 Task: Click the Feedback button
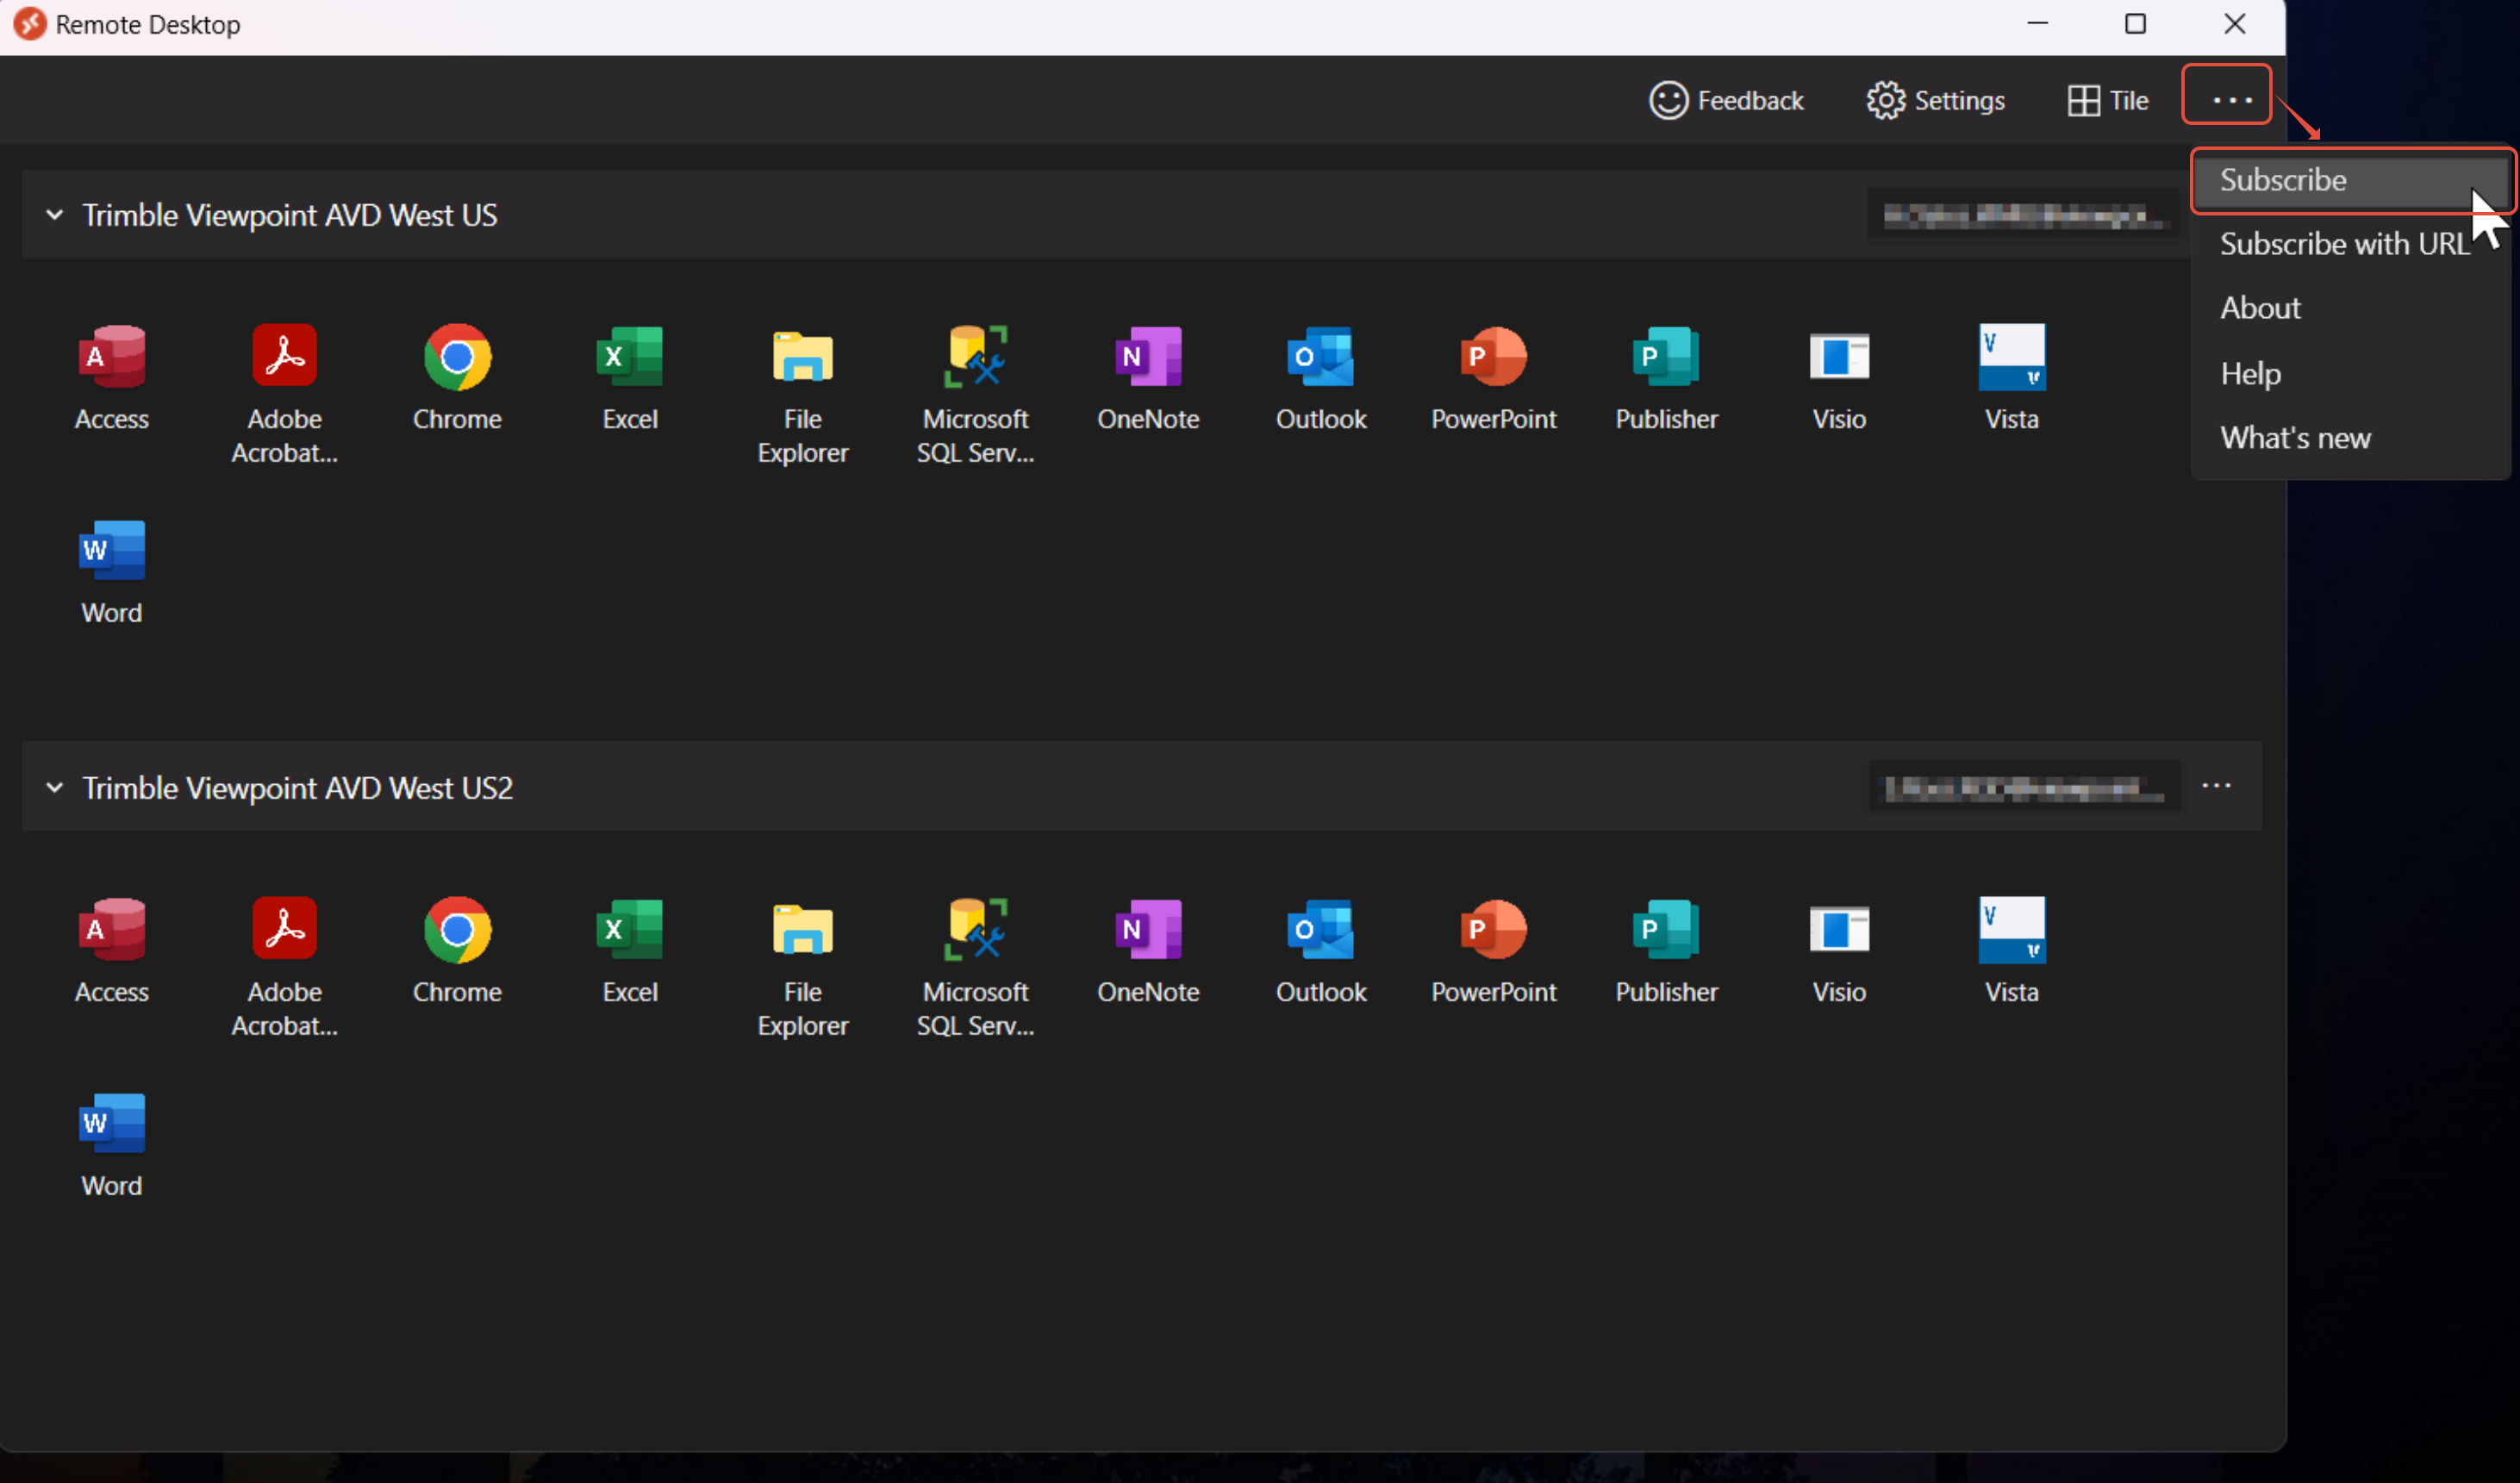click(1726, 100)
